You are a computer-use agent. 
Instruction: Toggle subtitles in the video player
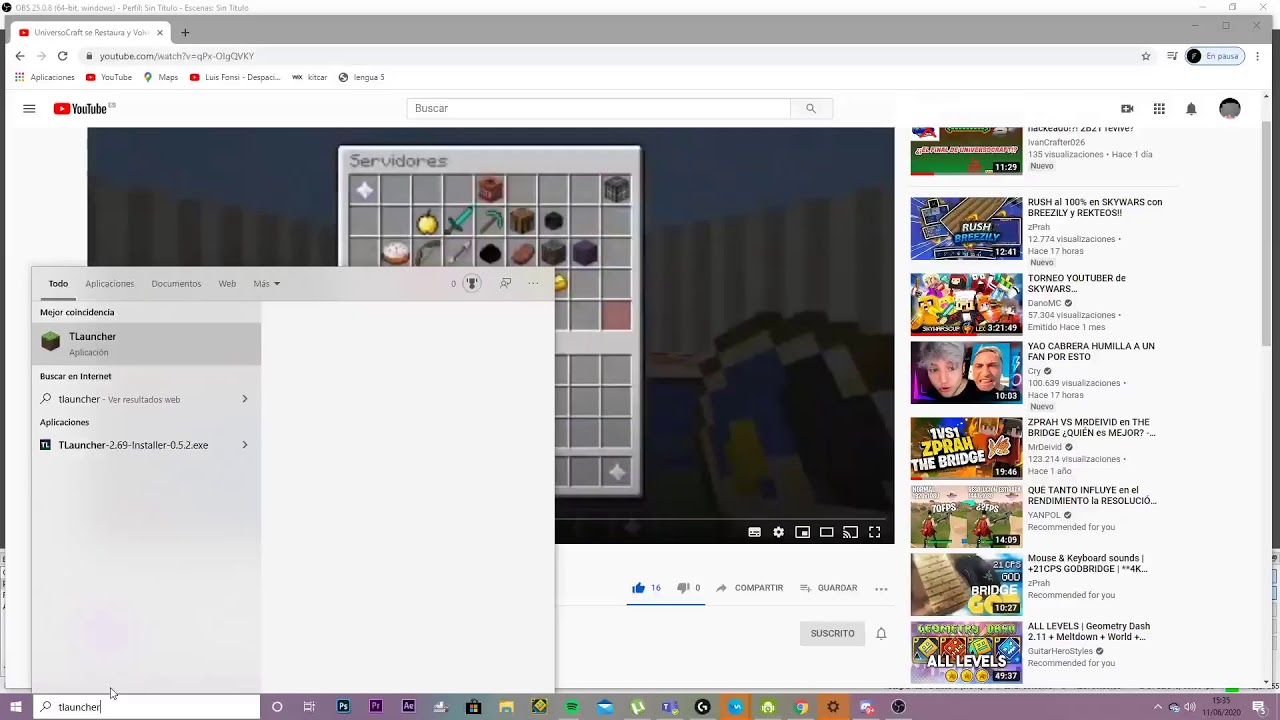click(755, 532)
